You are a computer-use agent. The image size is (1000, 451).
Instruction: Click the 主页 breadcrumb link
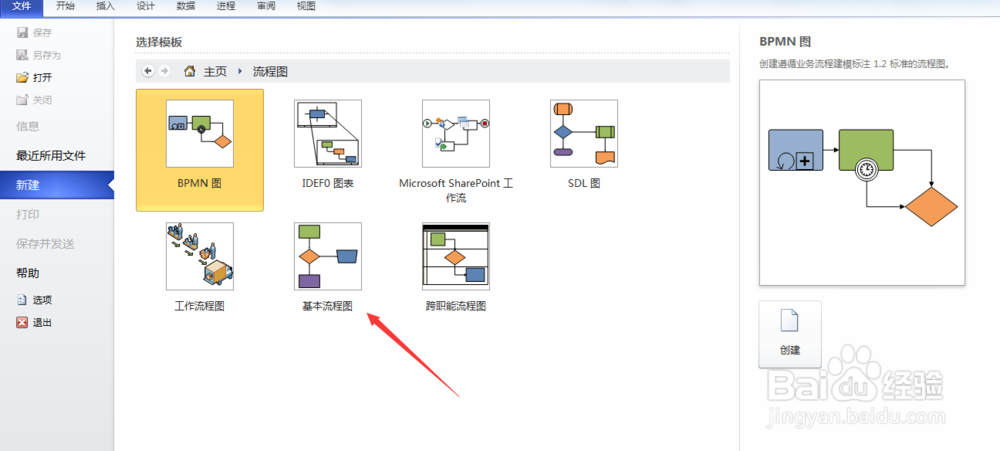(215, 71)
